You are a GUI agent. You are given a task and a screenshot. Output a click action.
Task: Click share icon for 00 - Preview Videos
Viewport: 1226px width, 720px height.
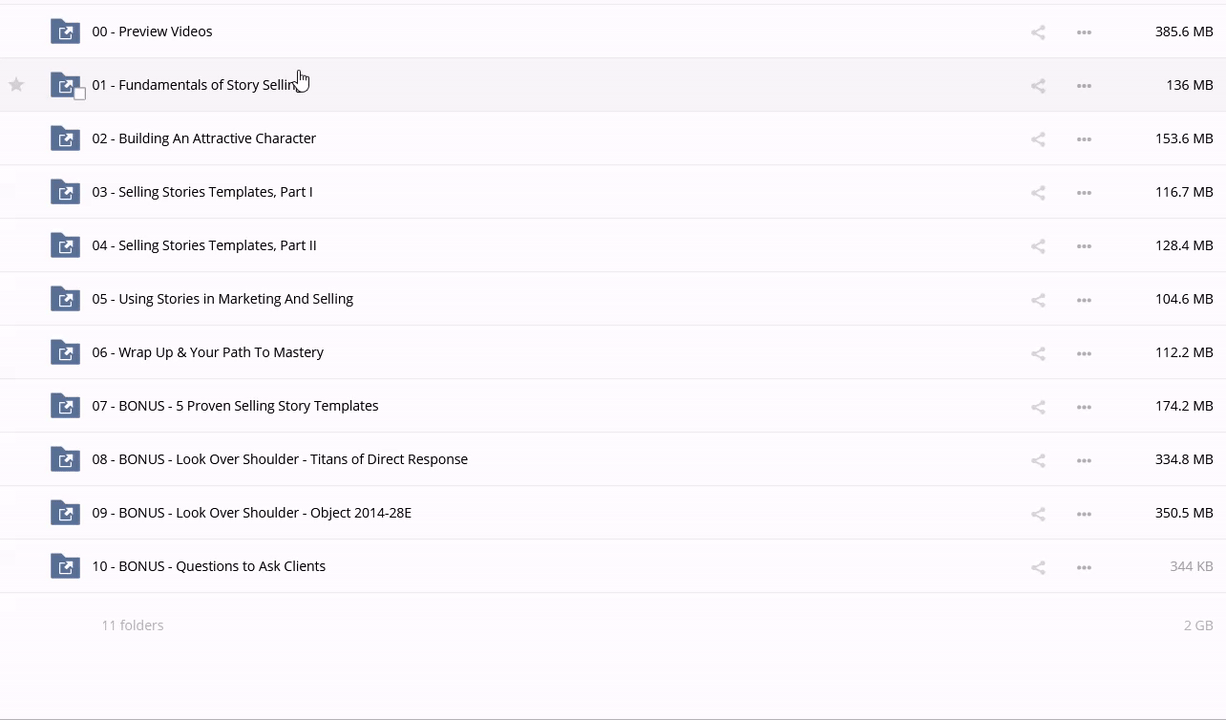(x=1038, y=32)
